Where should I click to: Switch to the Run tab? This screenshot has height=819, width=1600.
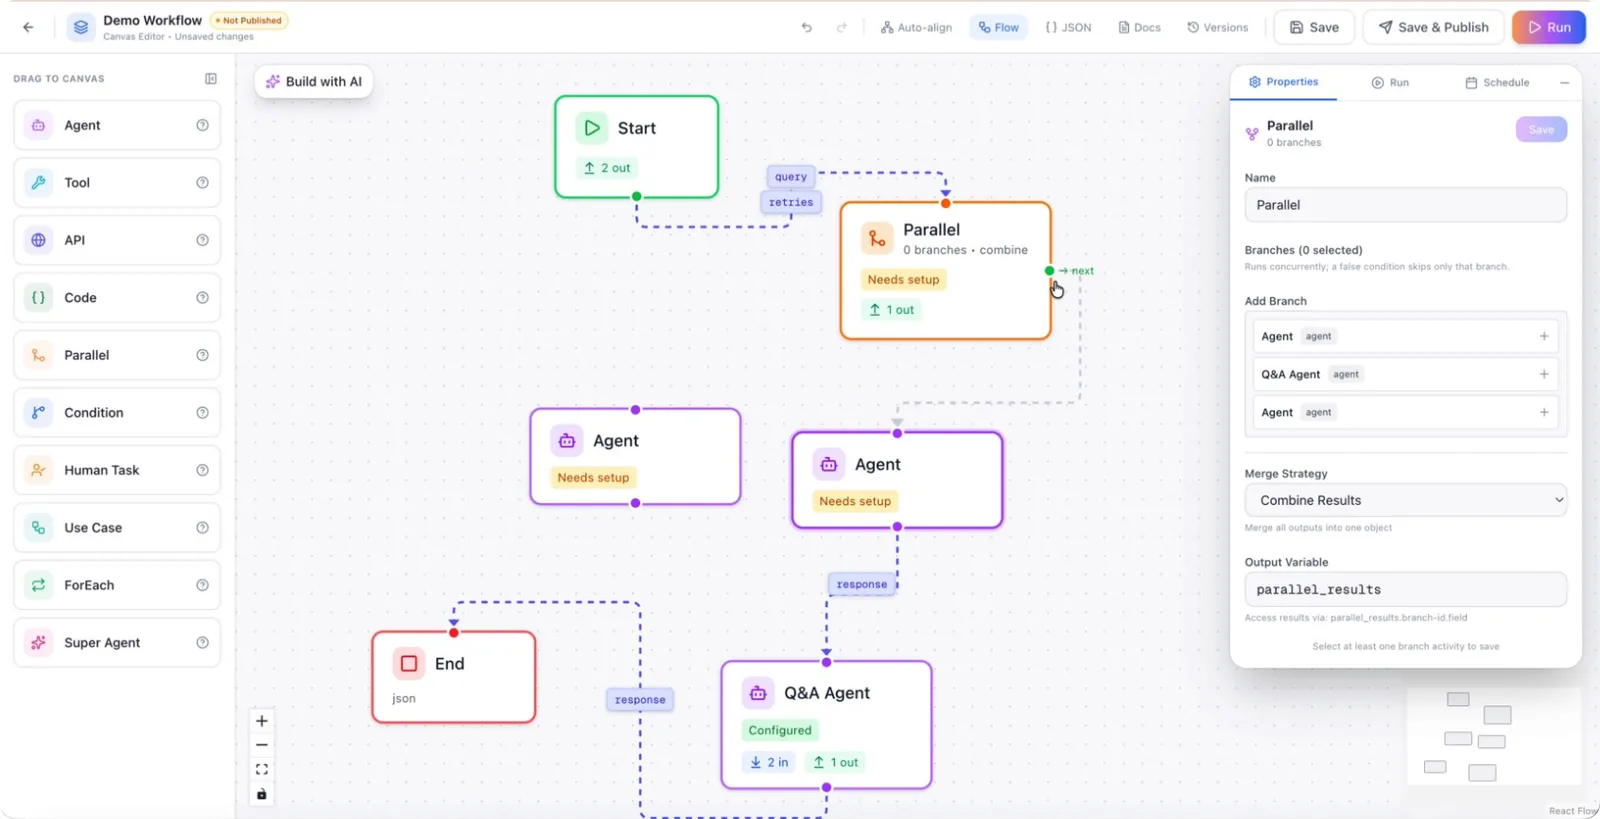tap(1390, 83)
